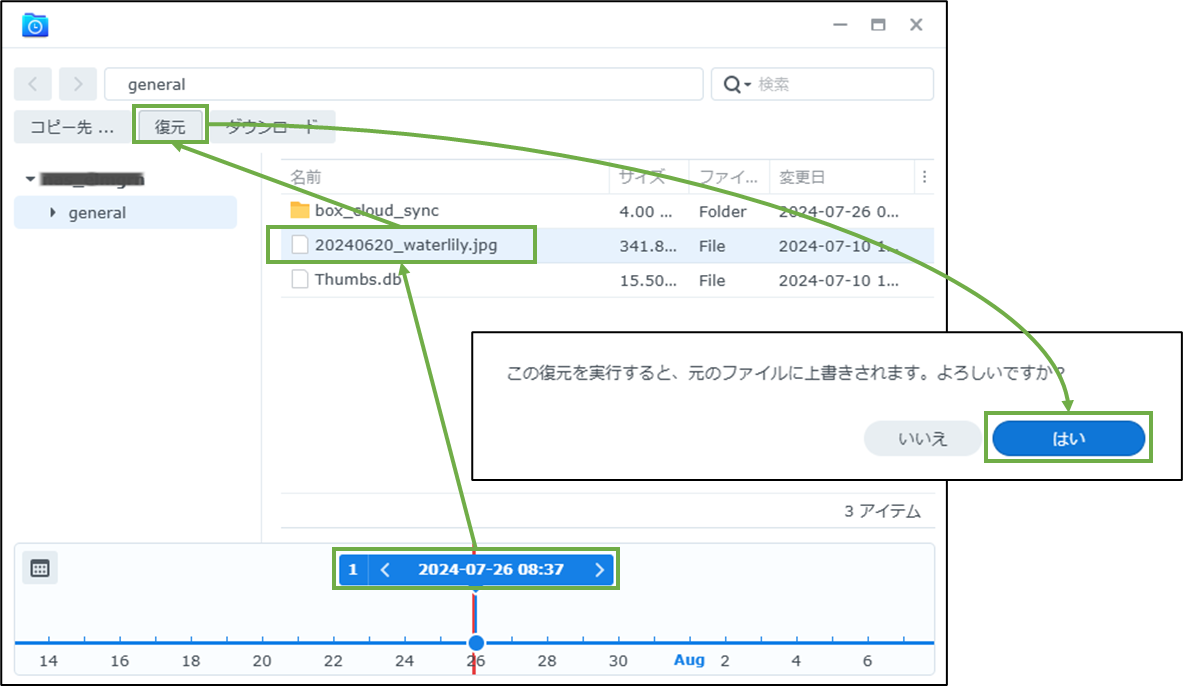Click the 復元 restore button

tap(170, 125)
